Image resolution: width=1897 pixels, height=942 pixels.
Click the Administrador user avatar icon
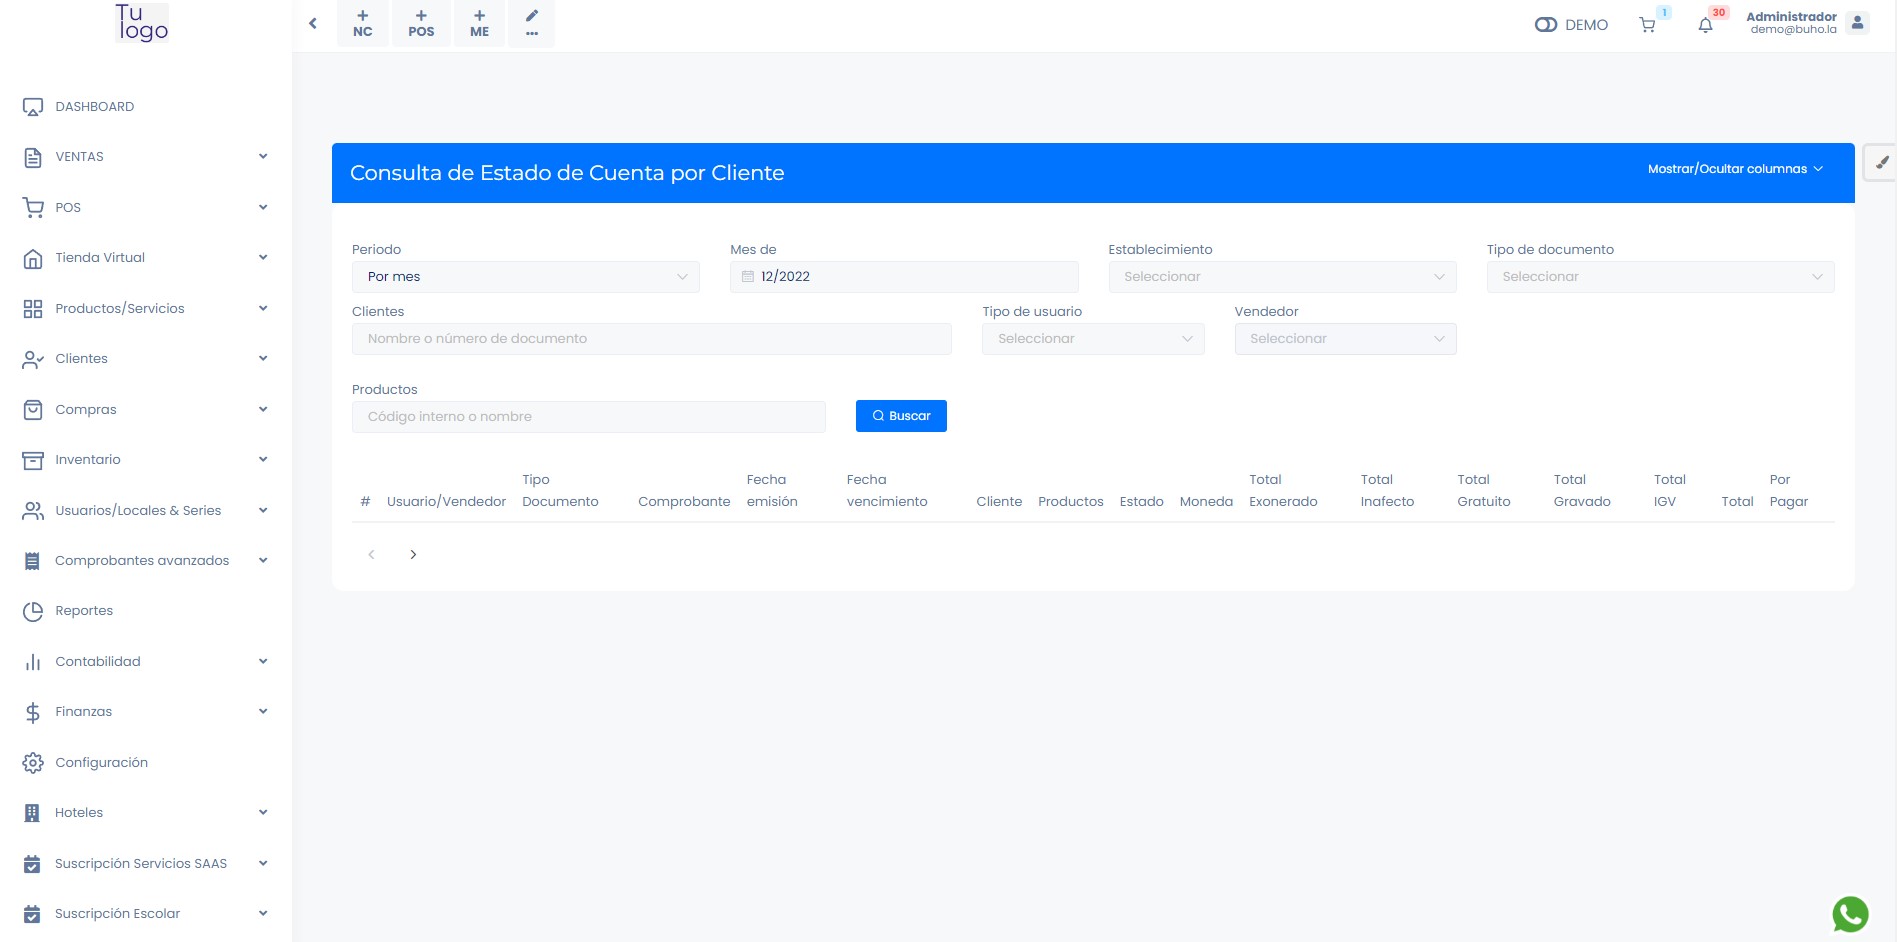tap(1857, 23)
